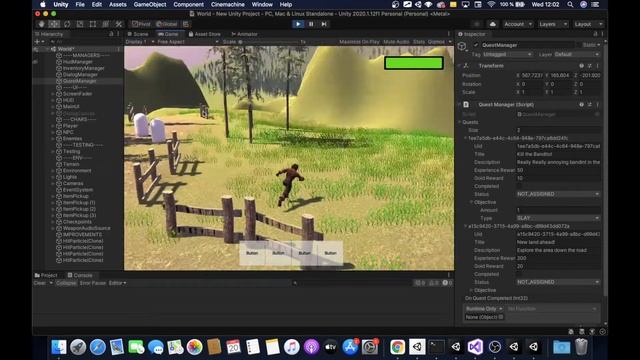
Task: Select InventoryManager in the Hierarchy
Action: pyautogui.click(x=83, y=68)
